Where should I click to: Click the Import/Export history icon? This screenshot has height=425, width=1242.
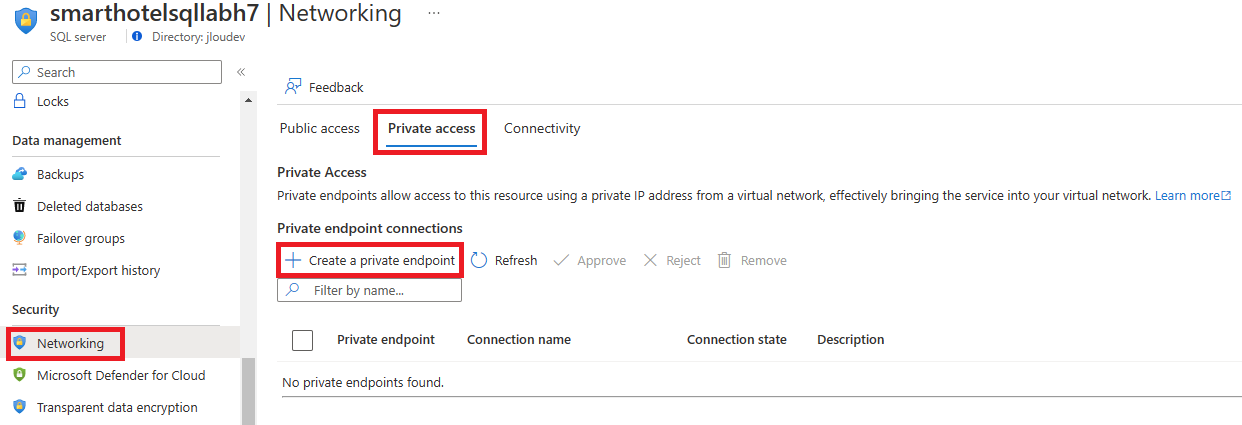pyautogui.click(x=19, y=270)
